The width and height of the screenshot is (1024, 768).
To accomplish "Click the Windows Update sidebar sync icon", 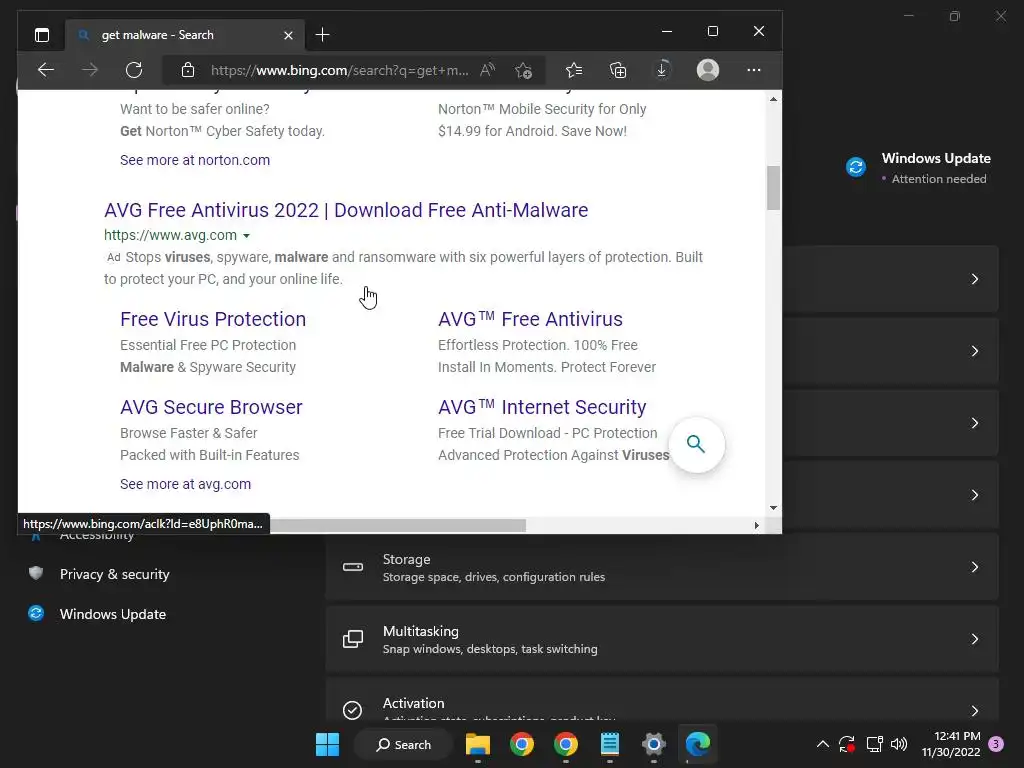I will tap(36, 613).
